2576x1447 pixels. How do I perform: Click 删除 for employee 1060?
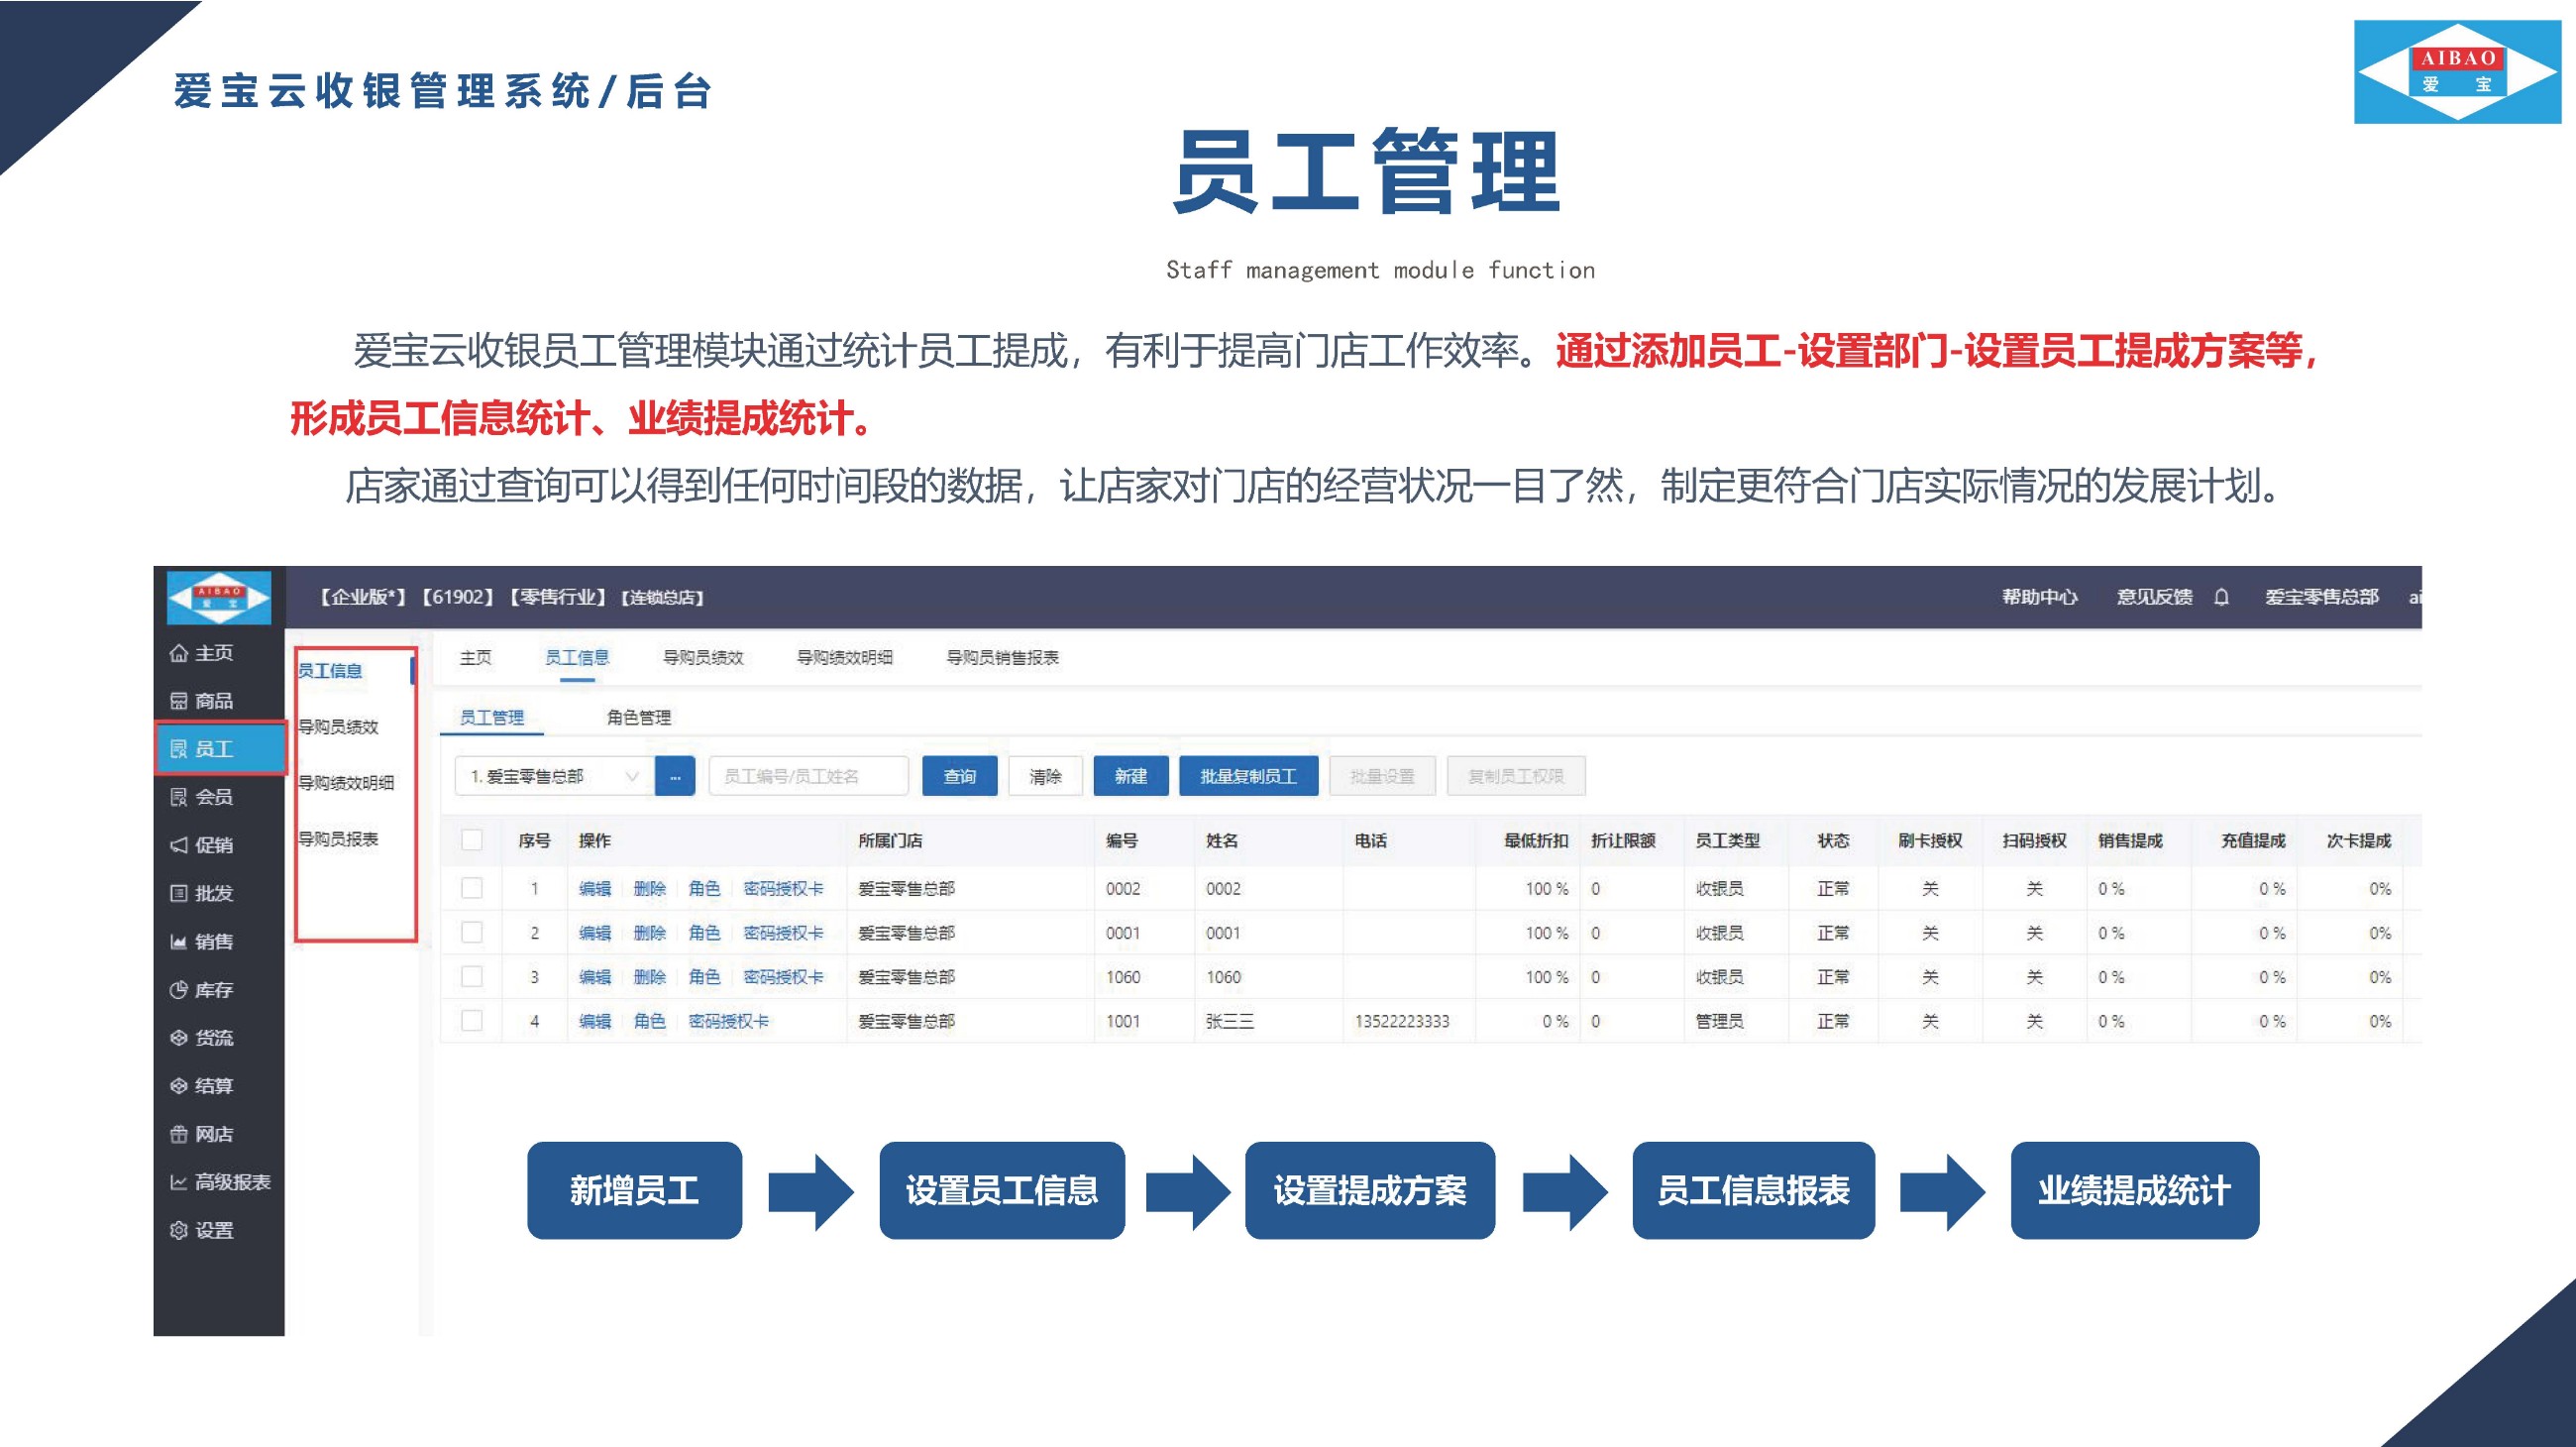pos(650,976)
